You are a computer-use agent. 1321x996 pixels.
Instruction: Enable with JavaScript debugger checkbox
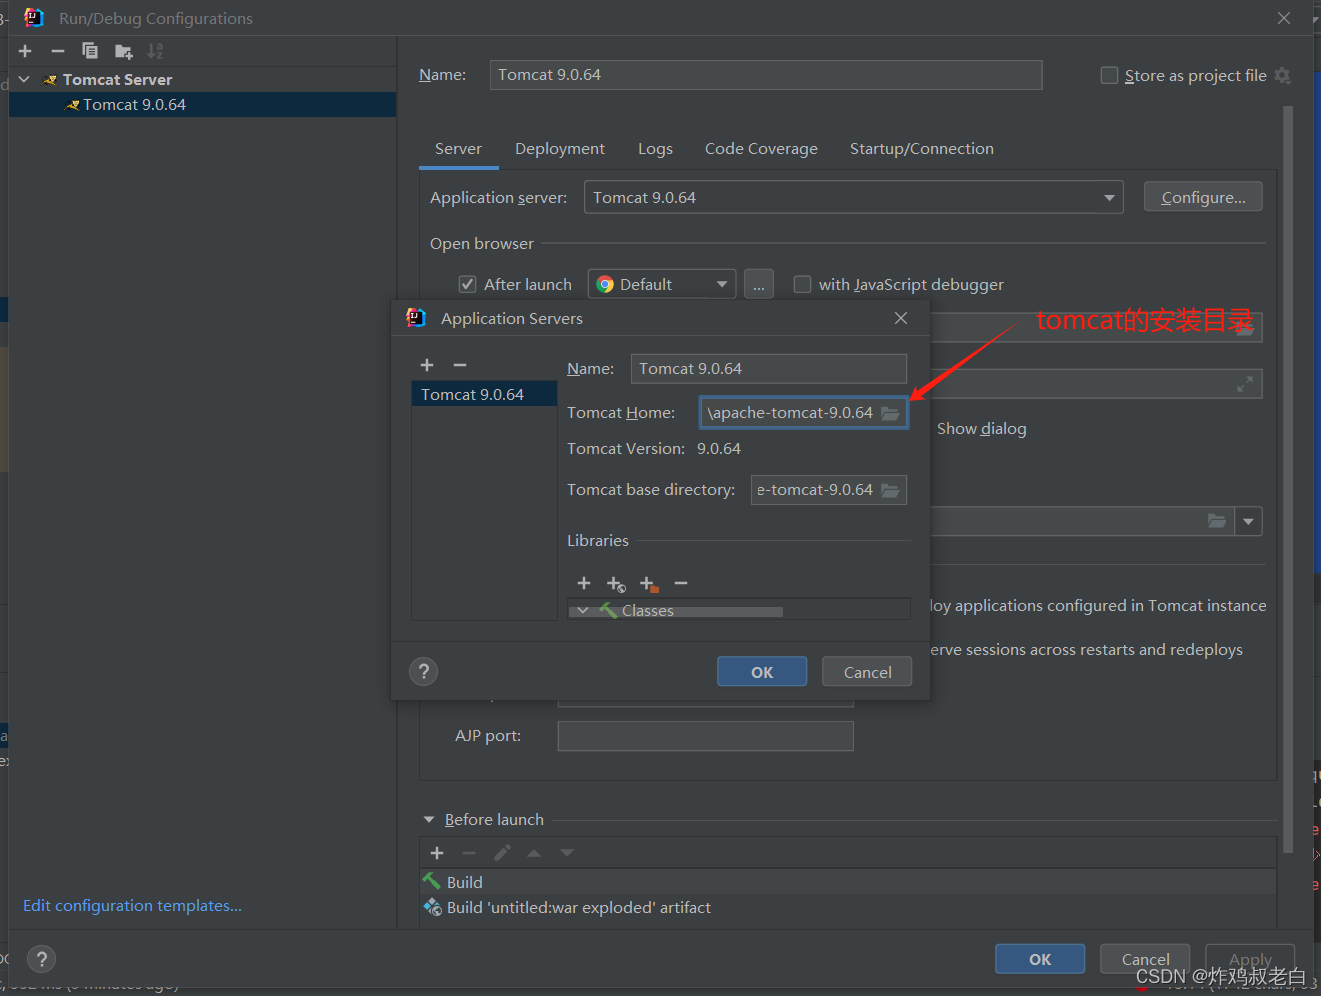tap(802, 284)
